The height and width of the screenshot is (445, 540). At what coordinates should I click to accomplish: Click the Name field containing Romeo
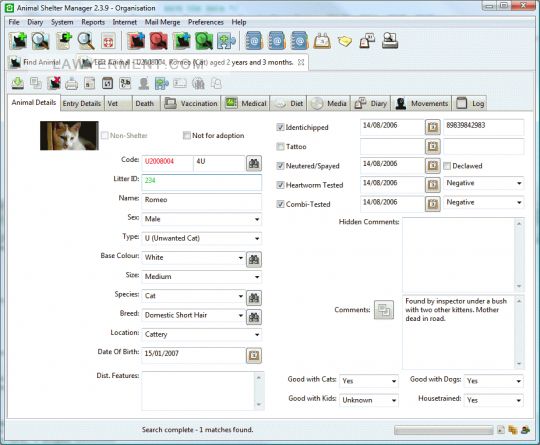point(201,201)
